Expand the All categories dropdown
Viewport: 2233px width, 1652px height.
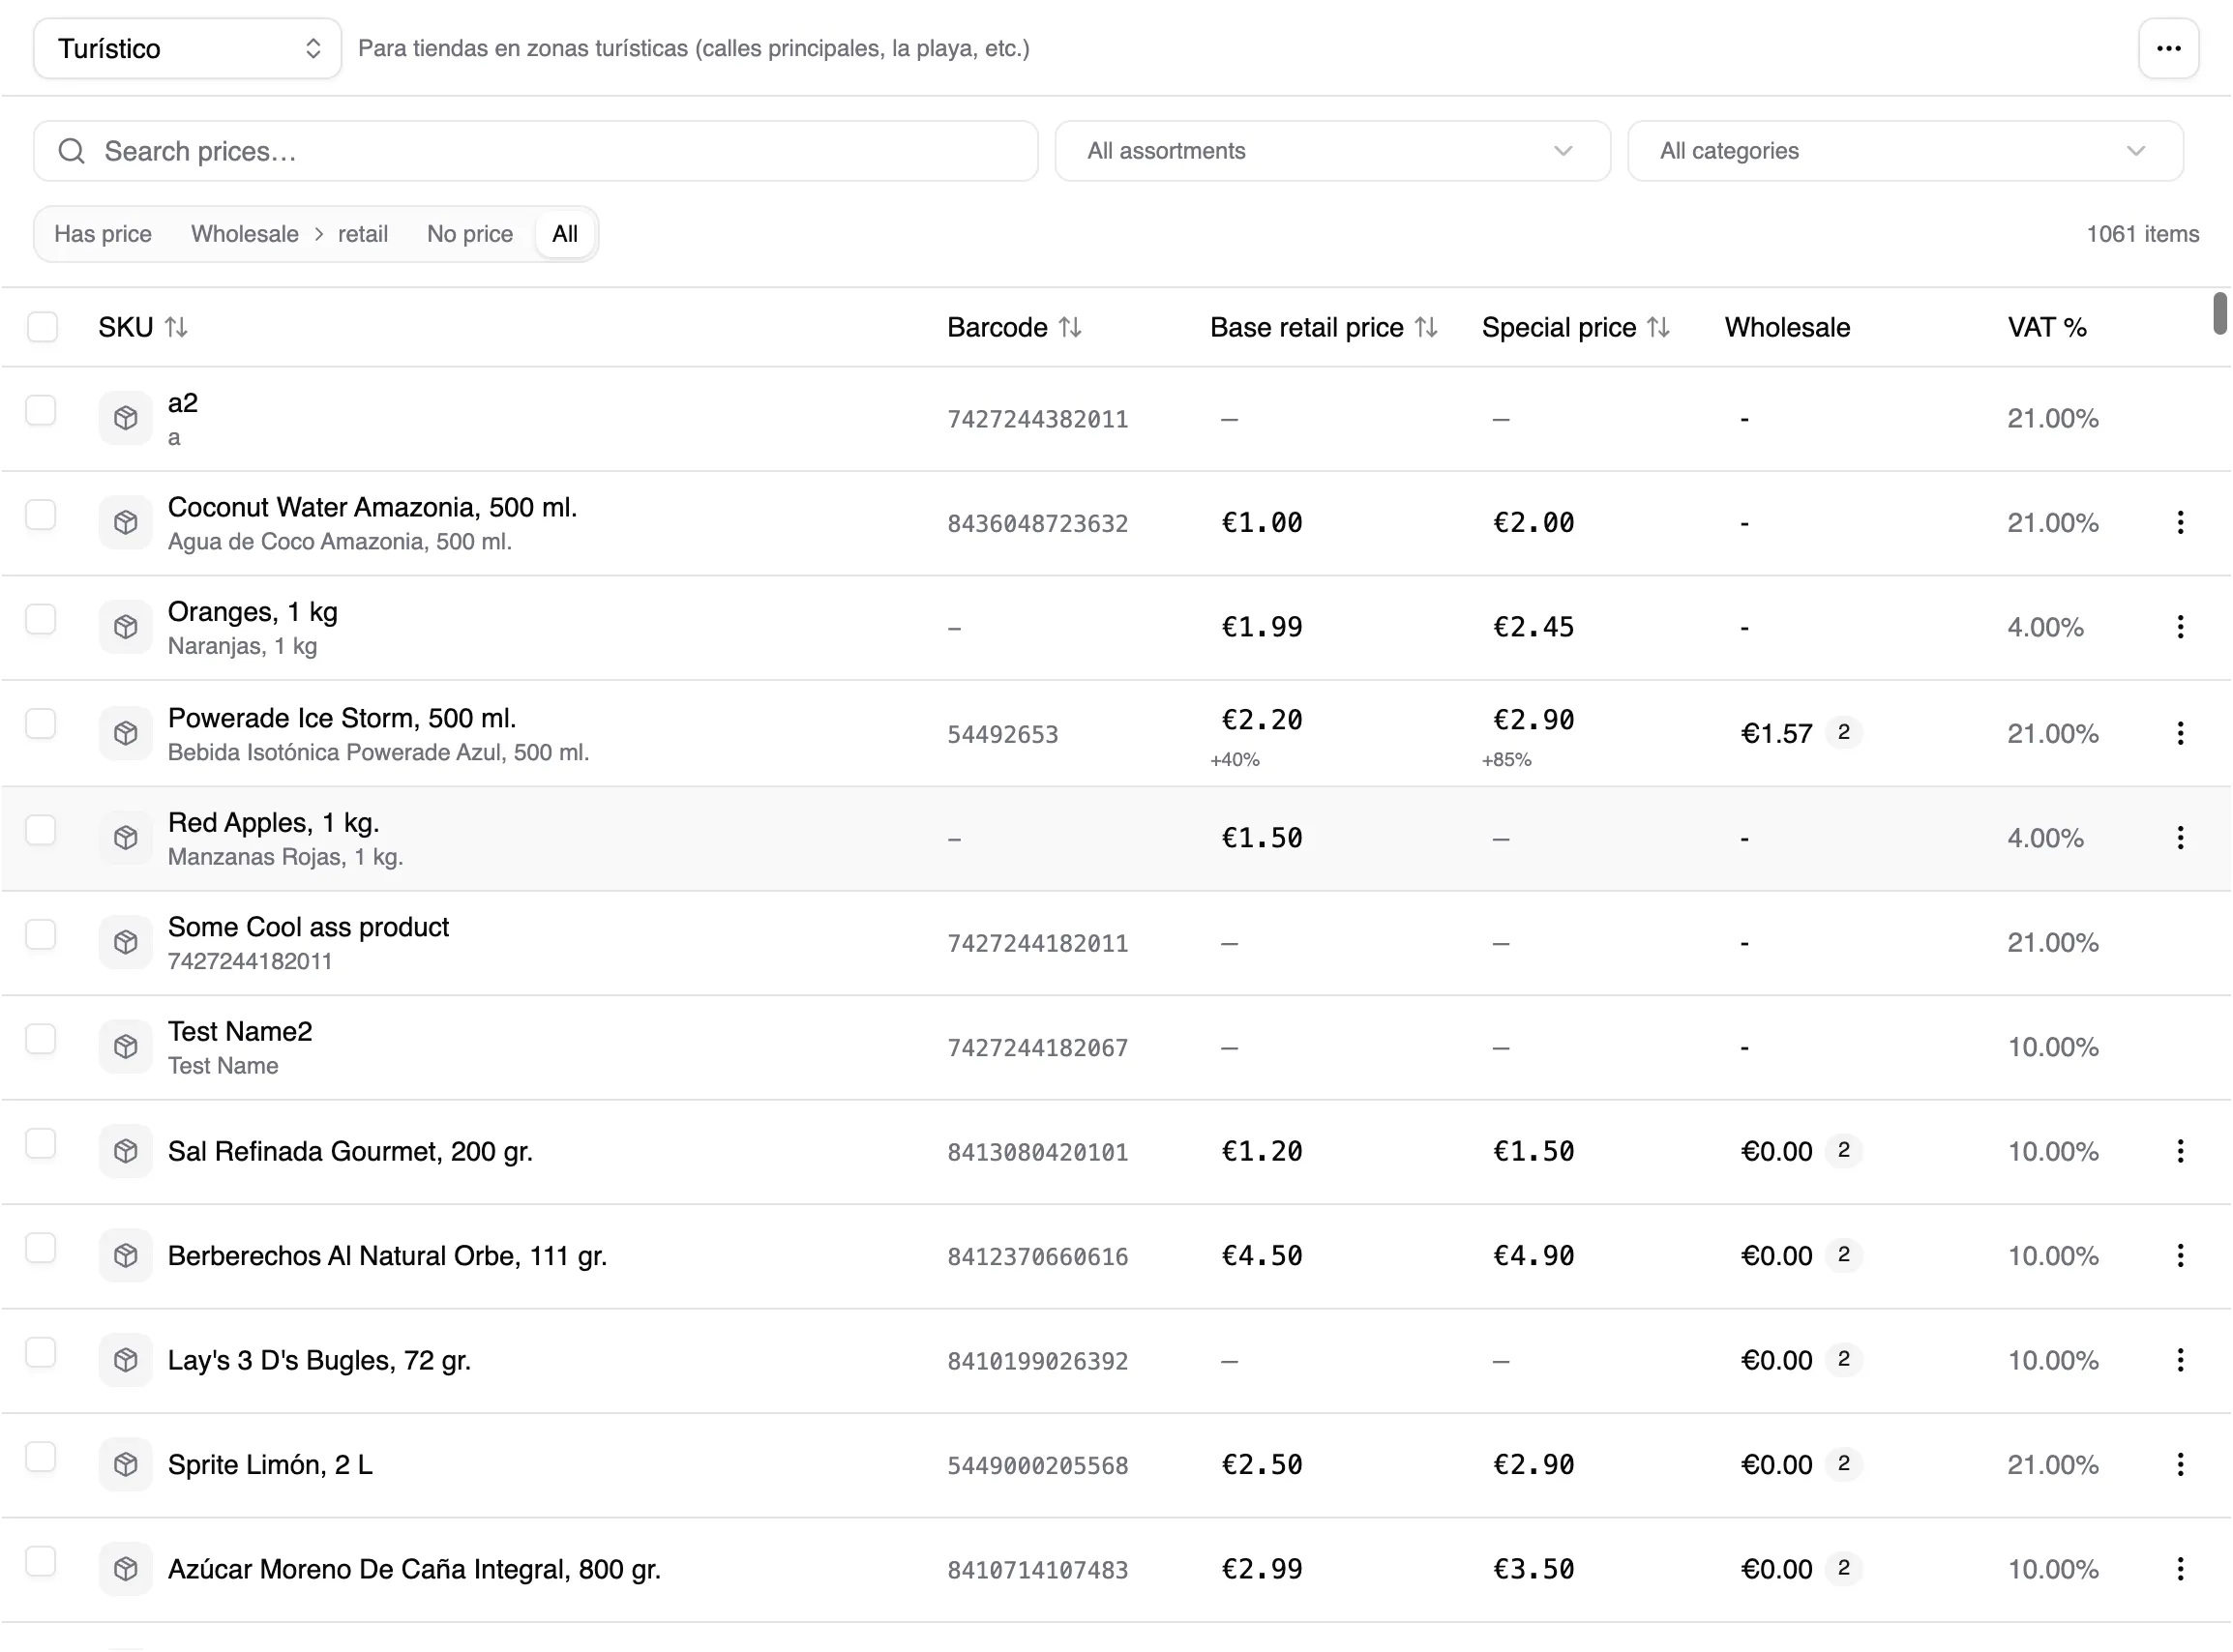tap(1905, 151)
